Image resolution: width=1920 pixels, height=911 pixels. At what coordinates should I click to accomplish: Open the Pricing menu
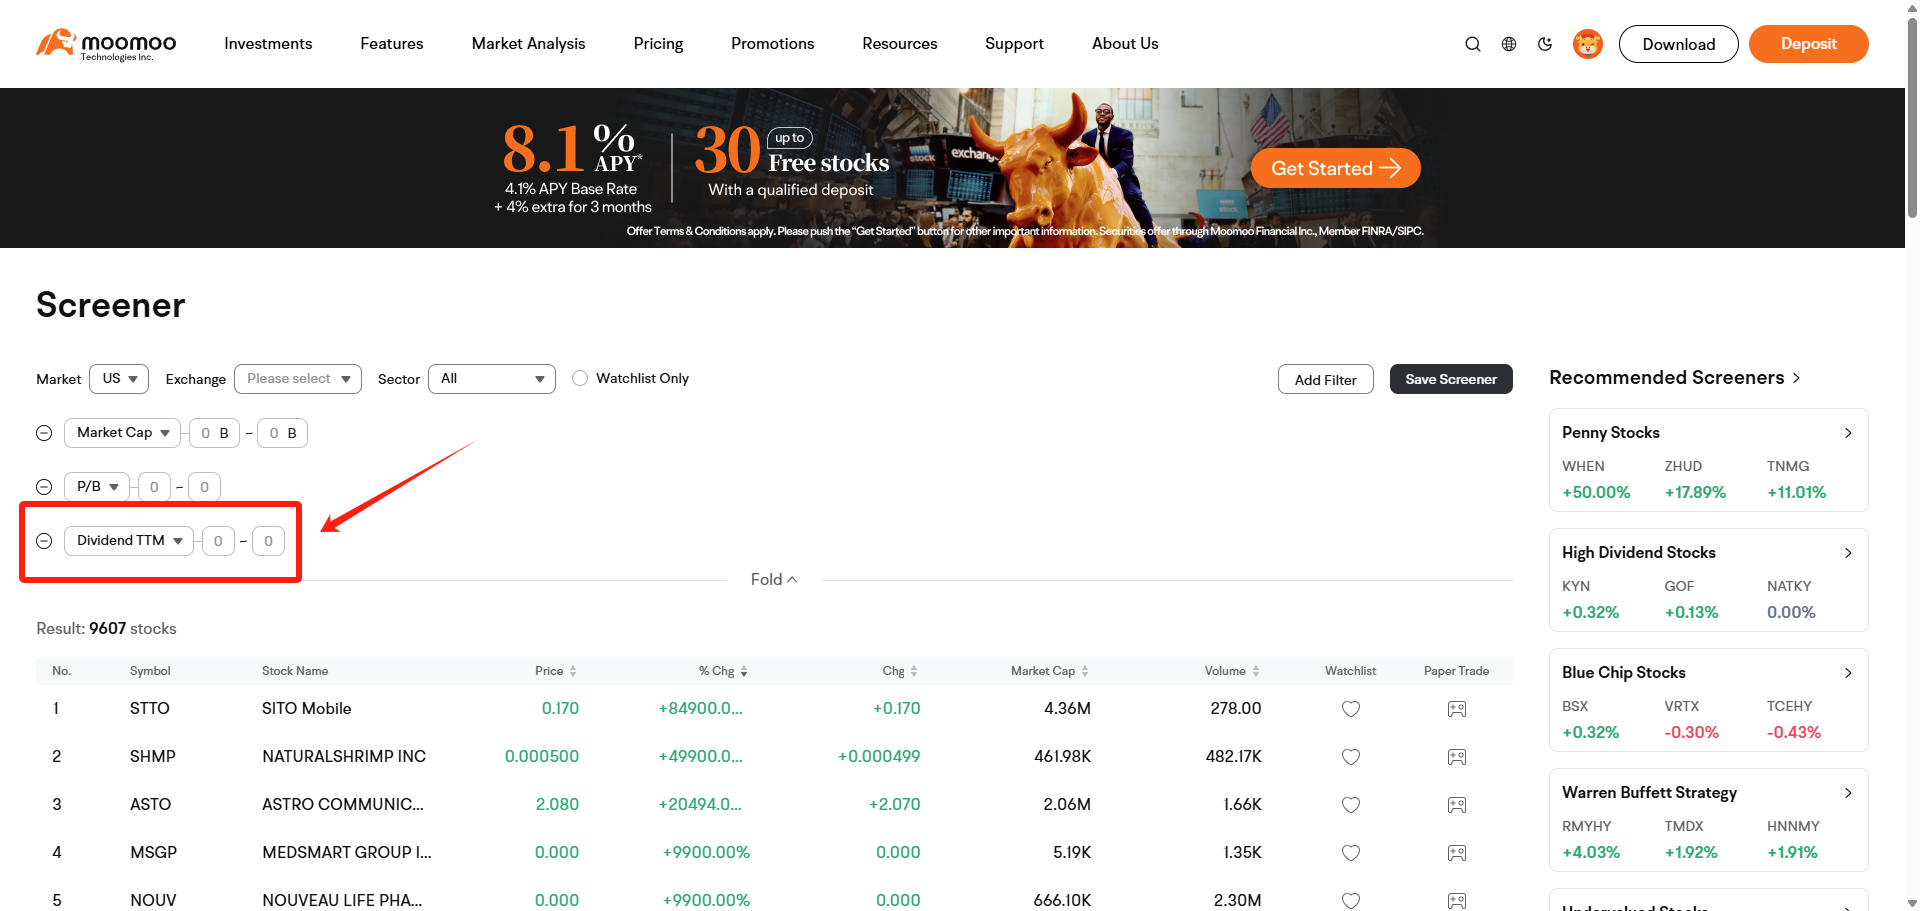(658, 44)
